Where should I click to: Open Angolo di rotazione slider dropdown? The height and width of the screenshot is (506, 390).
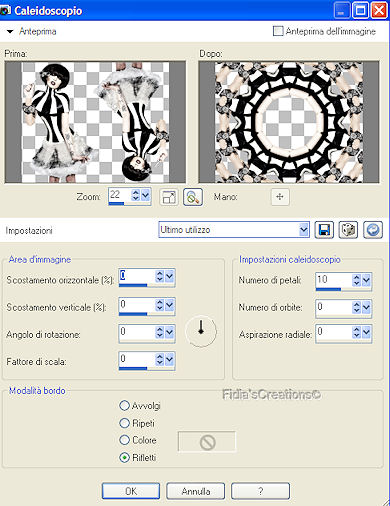coord(170,332)
